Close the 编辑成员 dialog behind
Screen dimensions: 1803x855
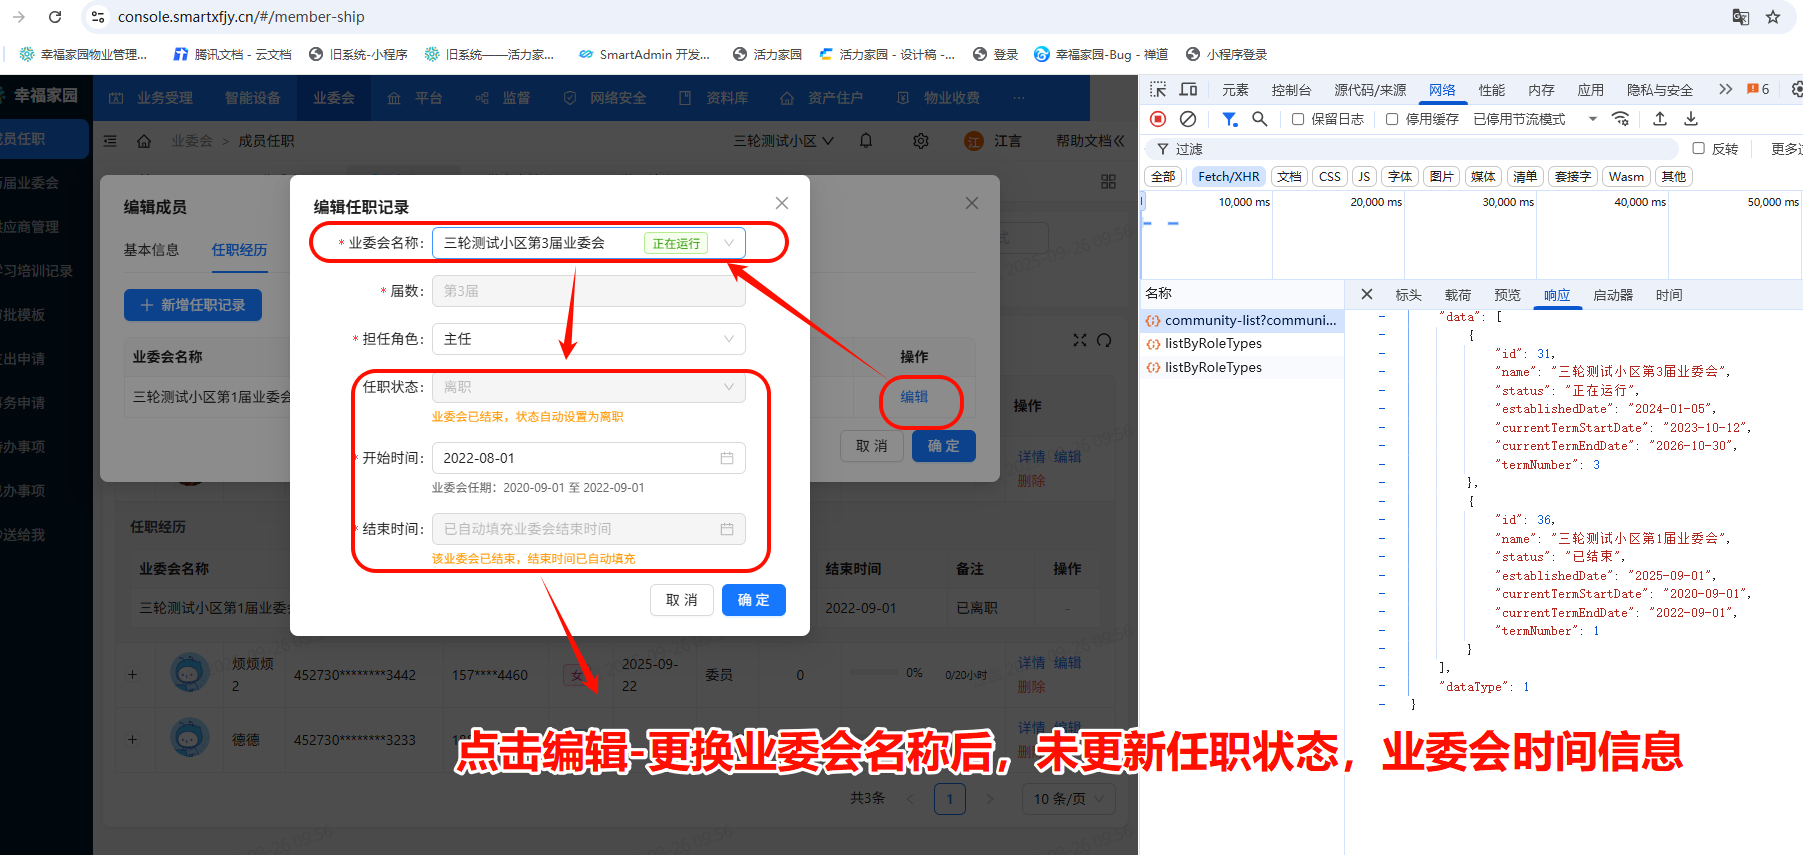[972, 203]
